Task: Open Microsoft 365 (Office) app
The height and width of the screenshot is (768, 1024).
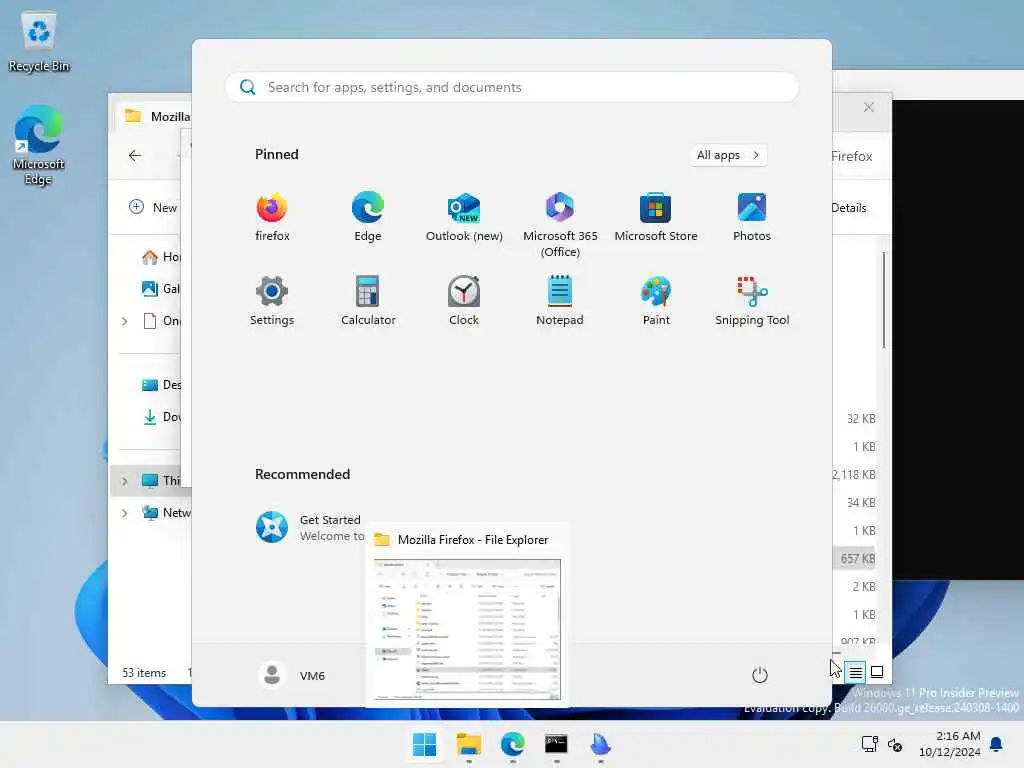Action: [x=560, y=225]
